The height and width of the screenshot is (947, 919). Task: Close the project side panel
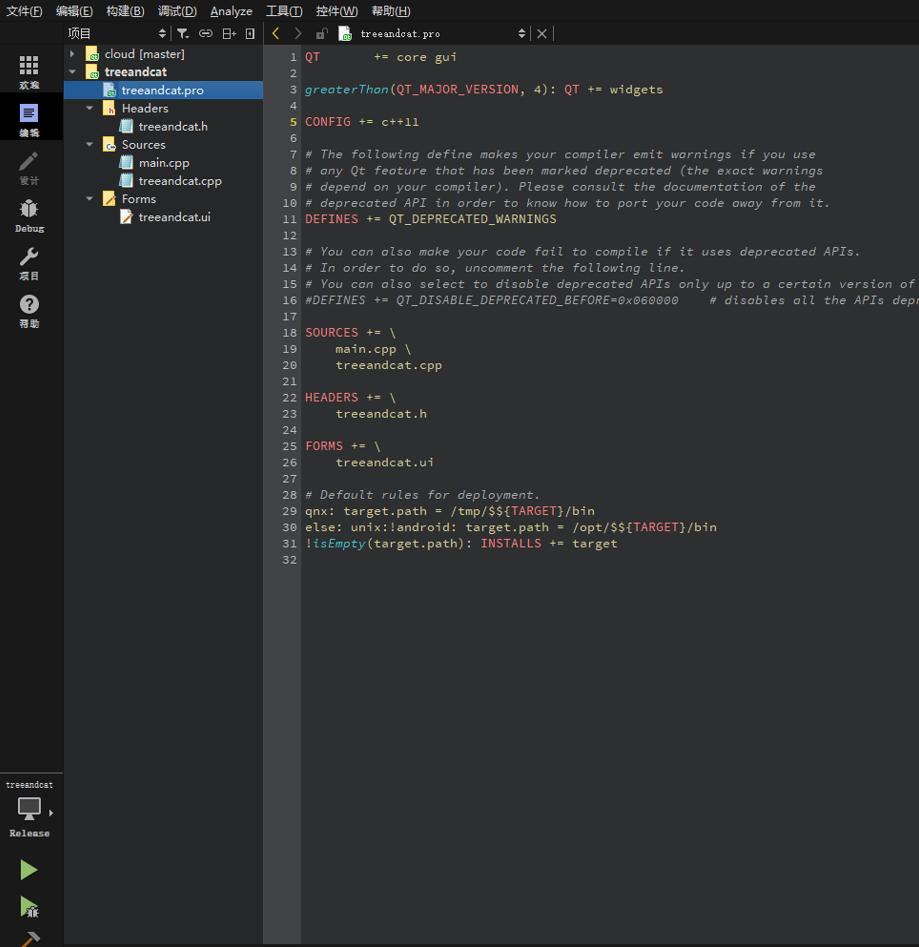coord(250,34)
